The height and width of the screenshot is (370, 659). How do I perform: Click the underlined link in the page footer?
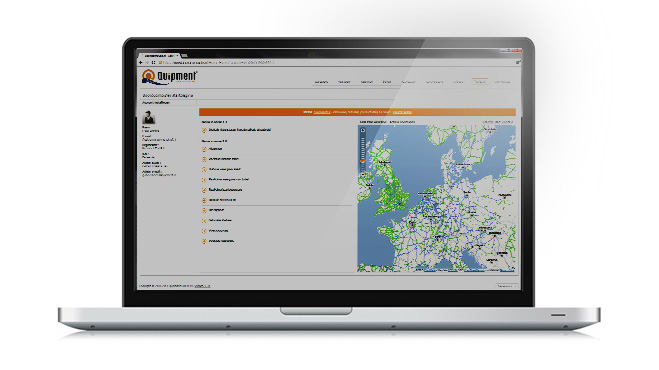coord(203,286)
